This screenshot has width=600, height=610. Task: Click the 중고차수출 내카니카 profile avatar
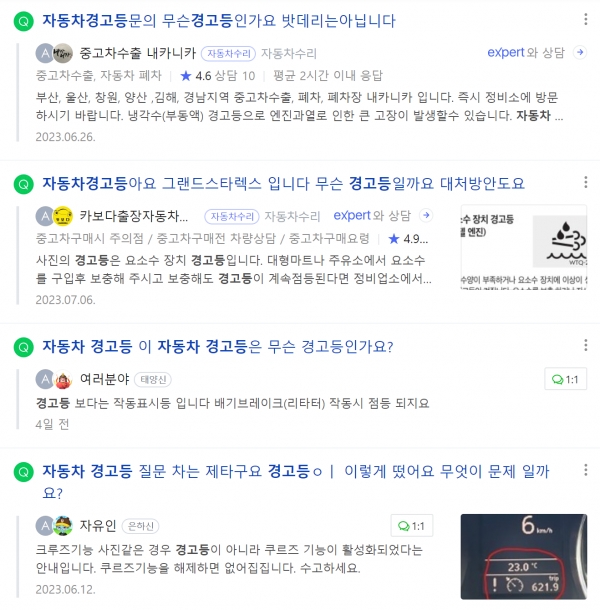pos(63,53)
